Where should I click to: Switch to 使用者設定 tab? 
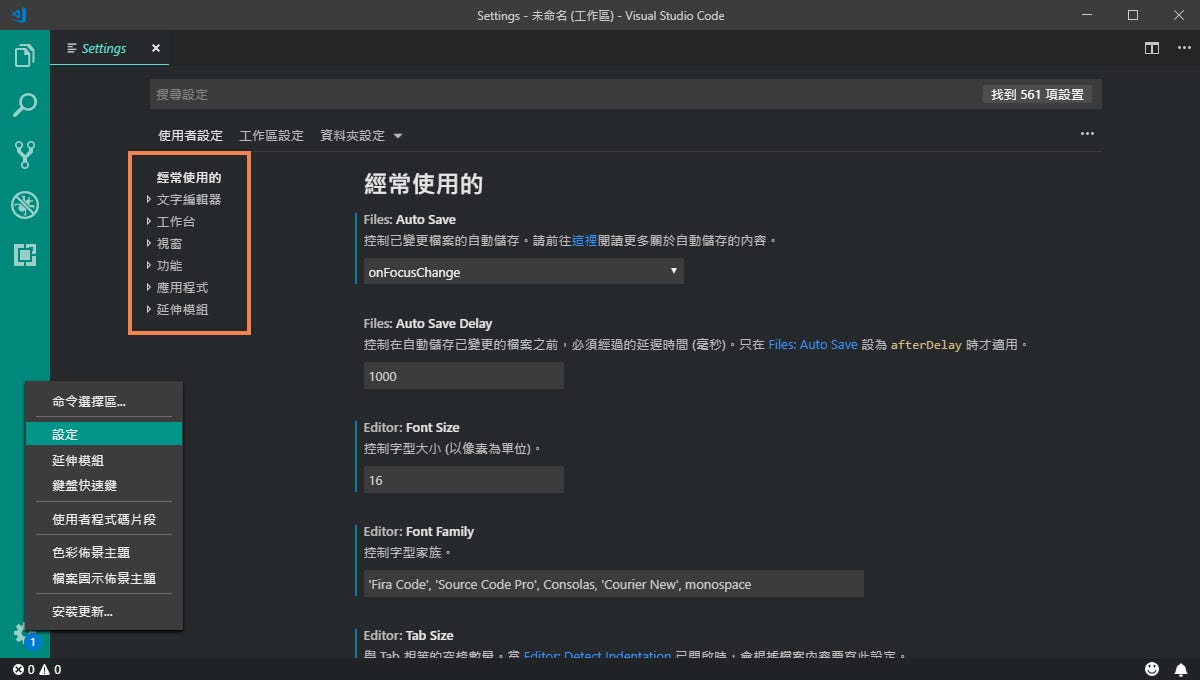pyautogui.click(x=190, y=135)
